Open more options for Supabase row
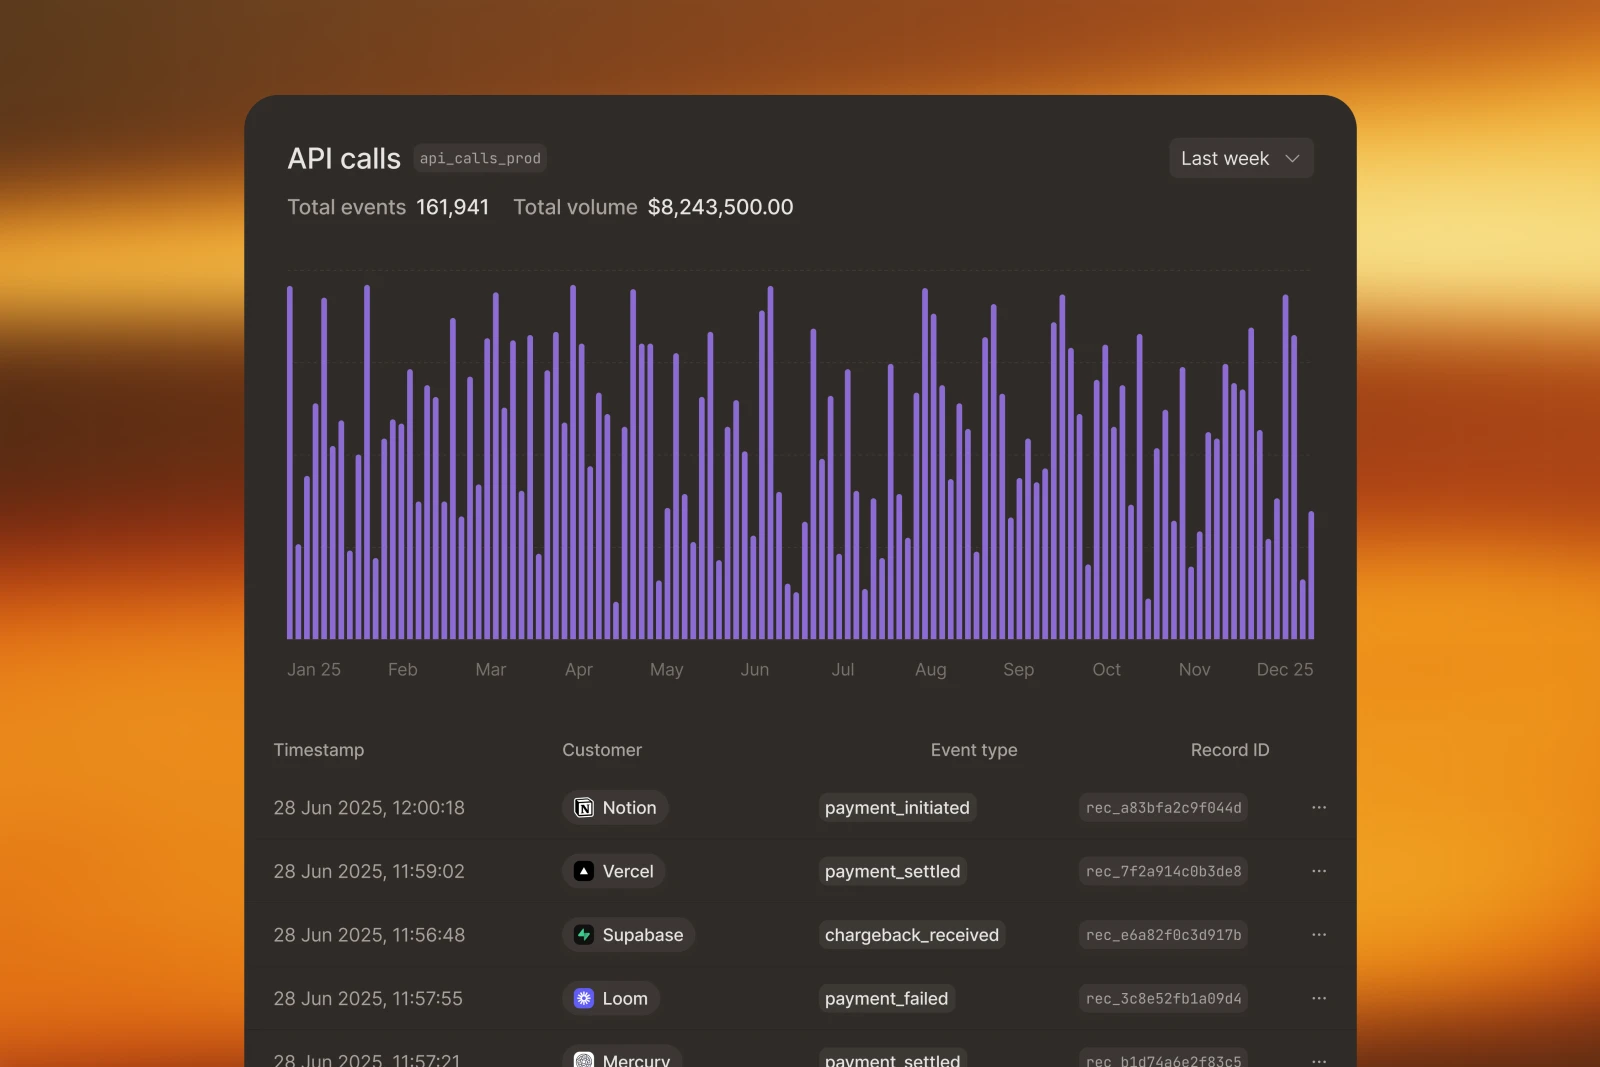The height and width of the screenshot is (1067, 1600). 1319,935
